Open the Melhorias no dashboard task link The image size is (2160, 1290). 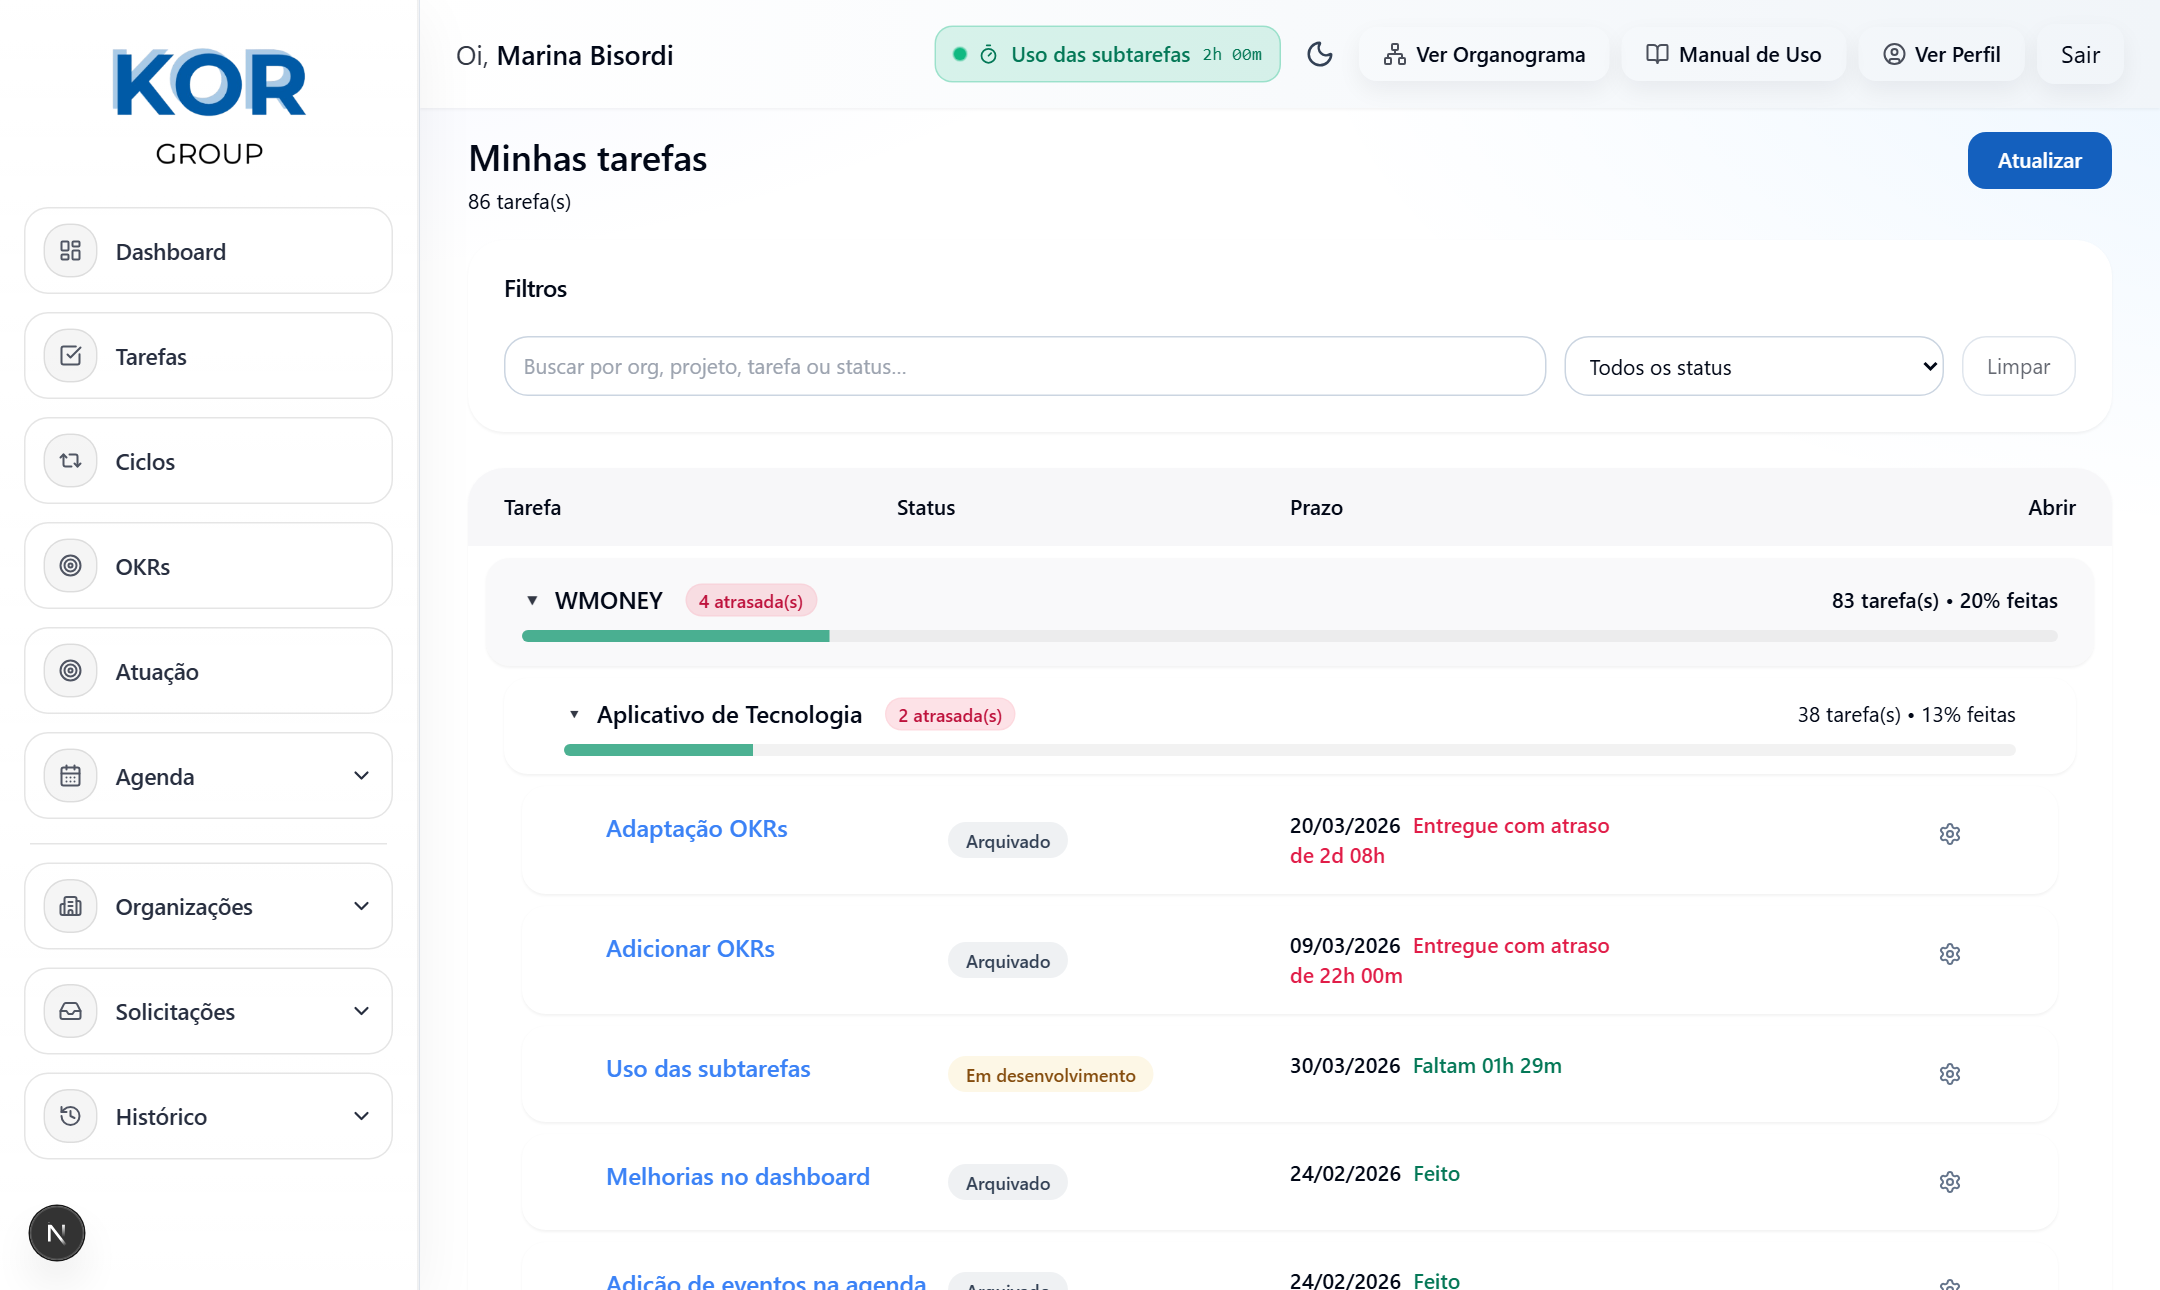737,1177
